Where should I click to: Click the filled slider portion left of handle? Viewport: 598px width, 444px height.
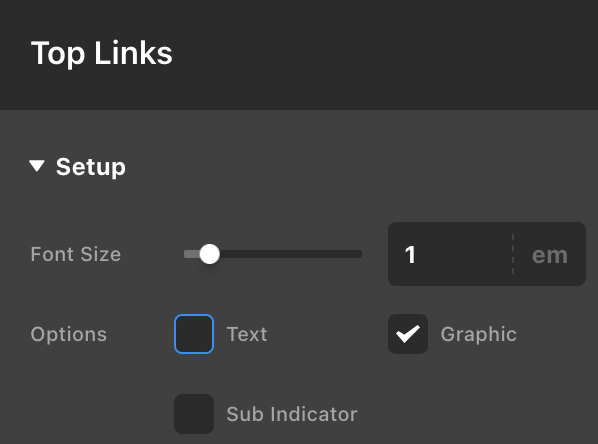[x=192, y=254]
